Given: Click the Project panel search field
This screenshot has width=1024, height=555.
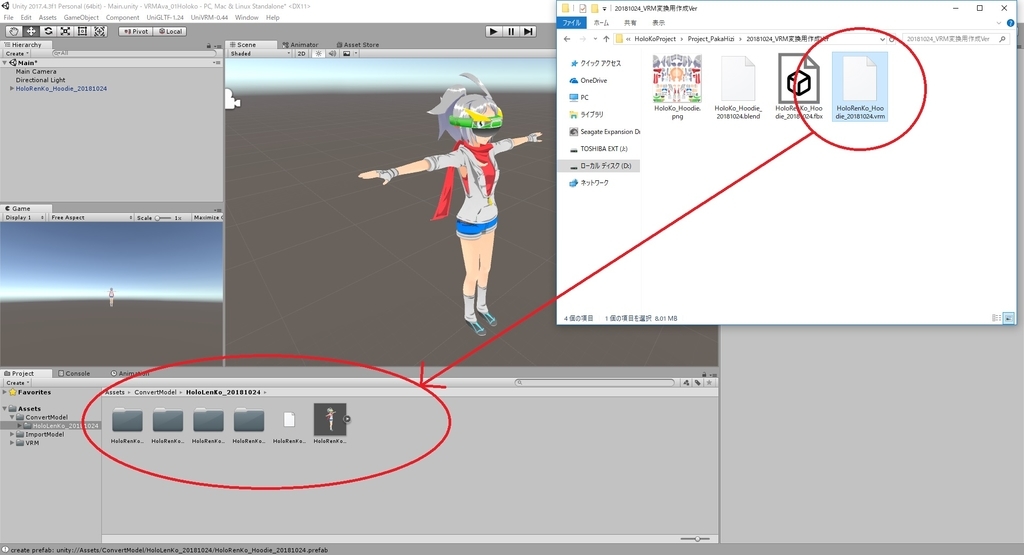Looking at the screenshot, I should click(x=595, y=383).
